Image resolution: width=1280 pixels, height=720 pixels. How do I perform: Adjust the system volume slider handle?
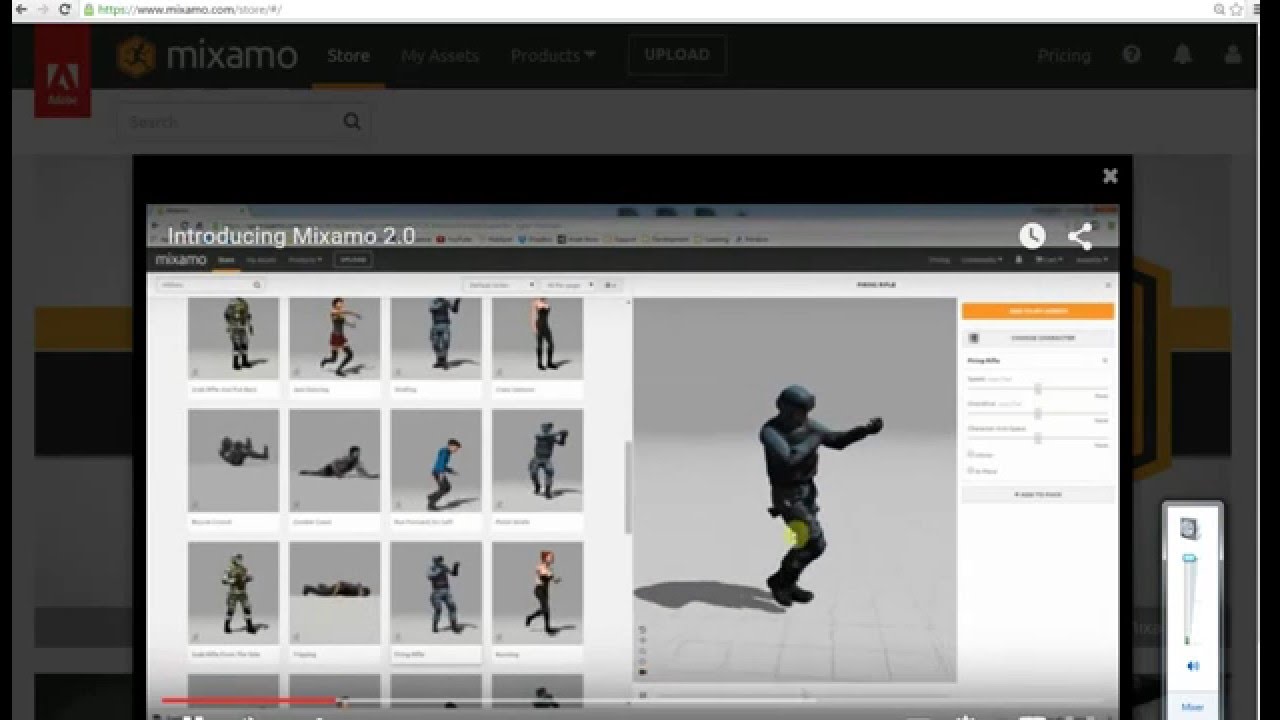[1189, 559]
